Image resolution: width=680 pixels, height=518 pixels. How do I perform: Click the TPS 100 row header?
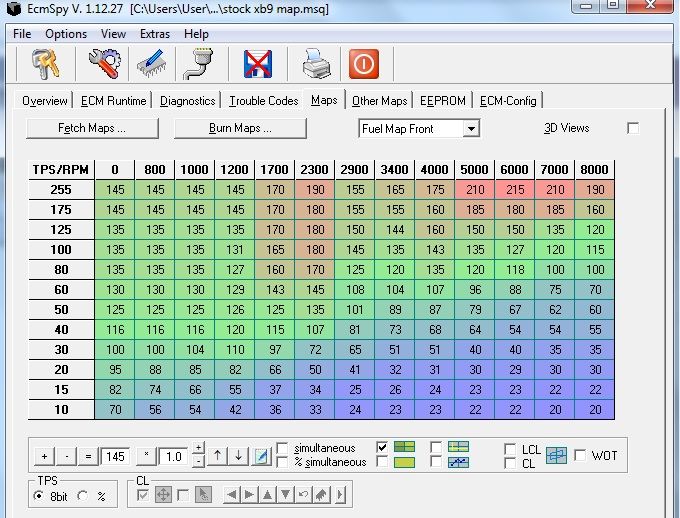pyautogui.click(x=61, y=249)
